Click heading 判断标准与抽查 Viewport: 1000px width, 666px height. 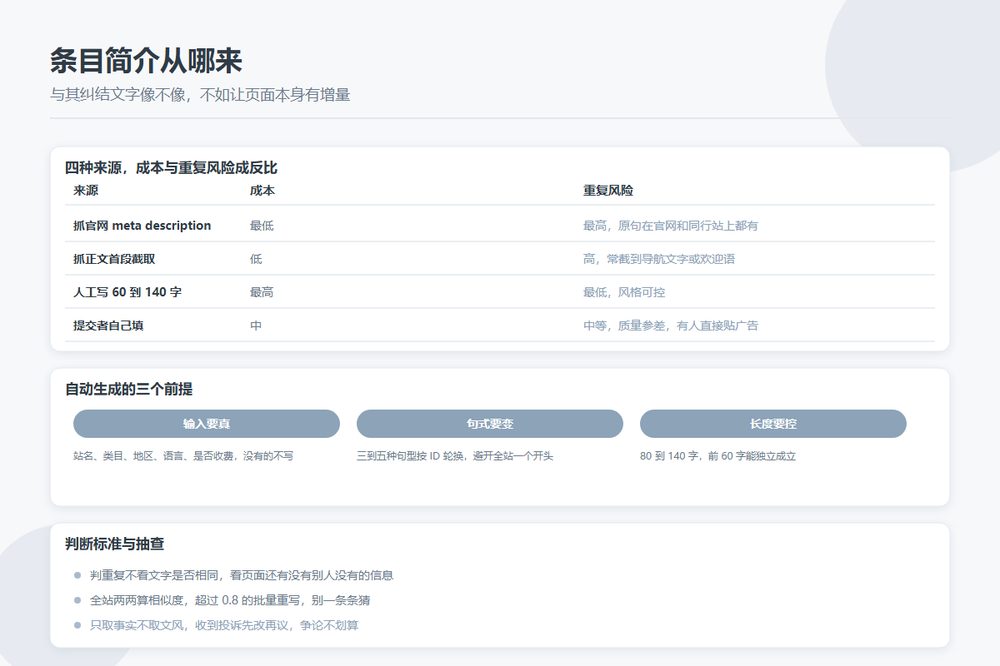[115, 544]
